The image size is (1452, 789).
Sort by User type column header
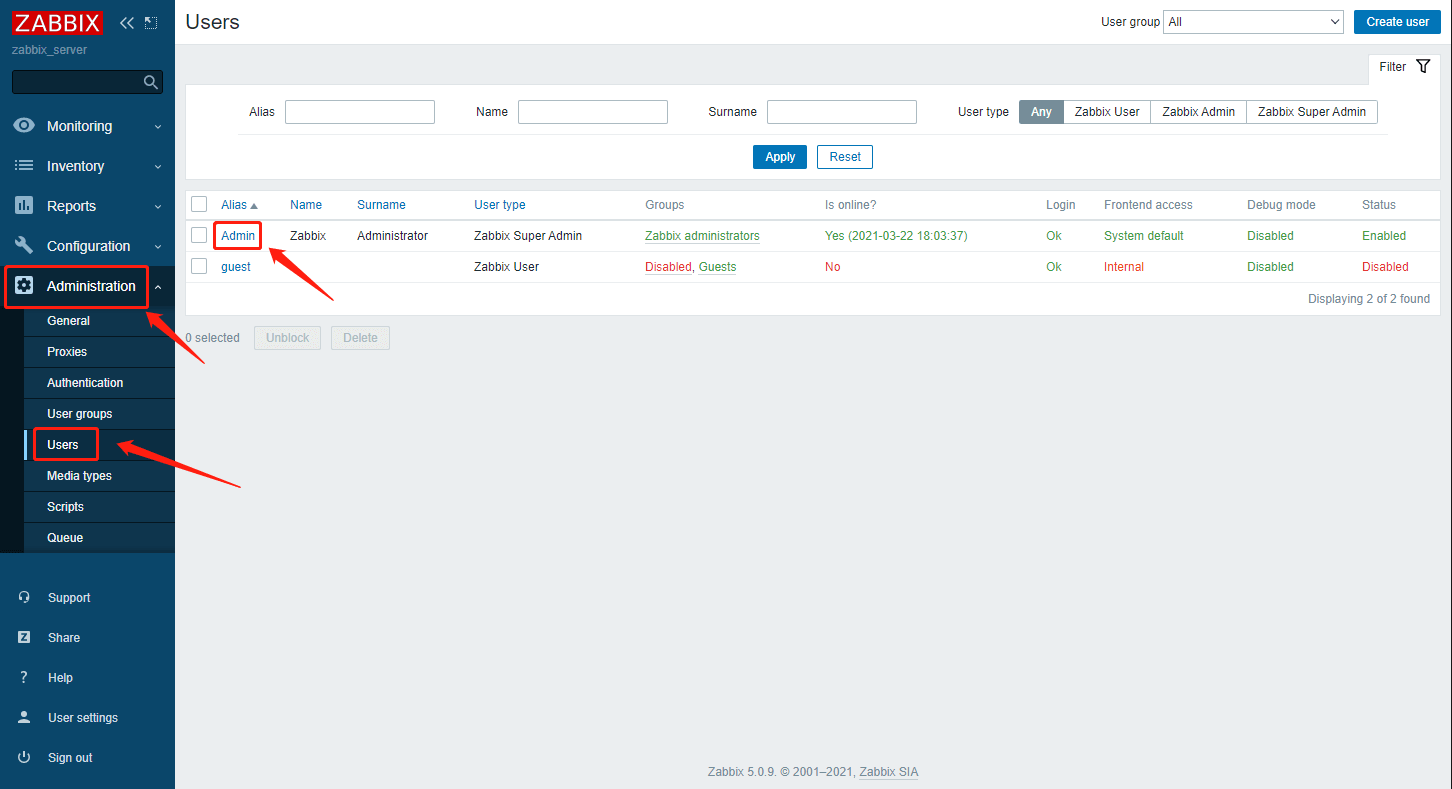coord(500,205)
